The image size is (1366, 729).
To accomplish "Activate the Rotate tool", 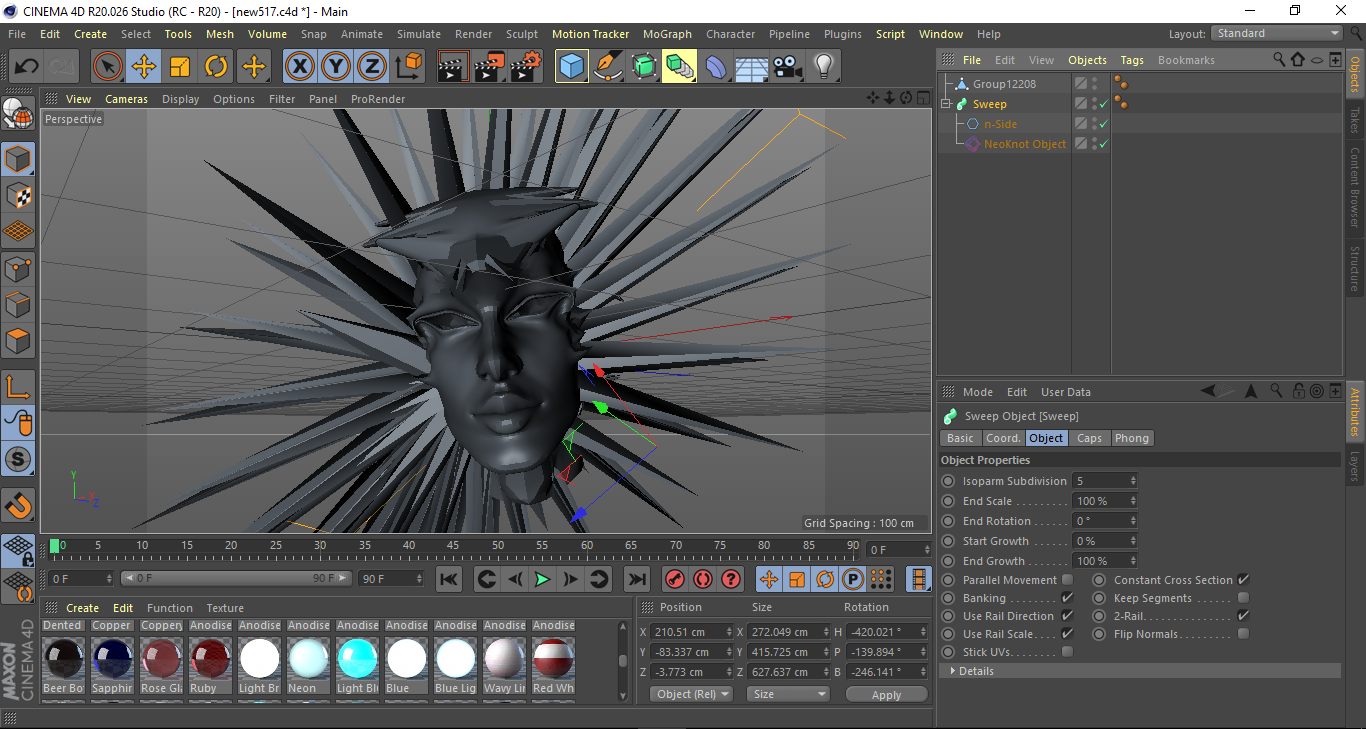I will [x=216, y=67].
